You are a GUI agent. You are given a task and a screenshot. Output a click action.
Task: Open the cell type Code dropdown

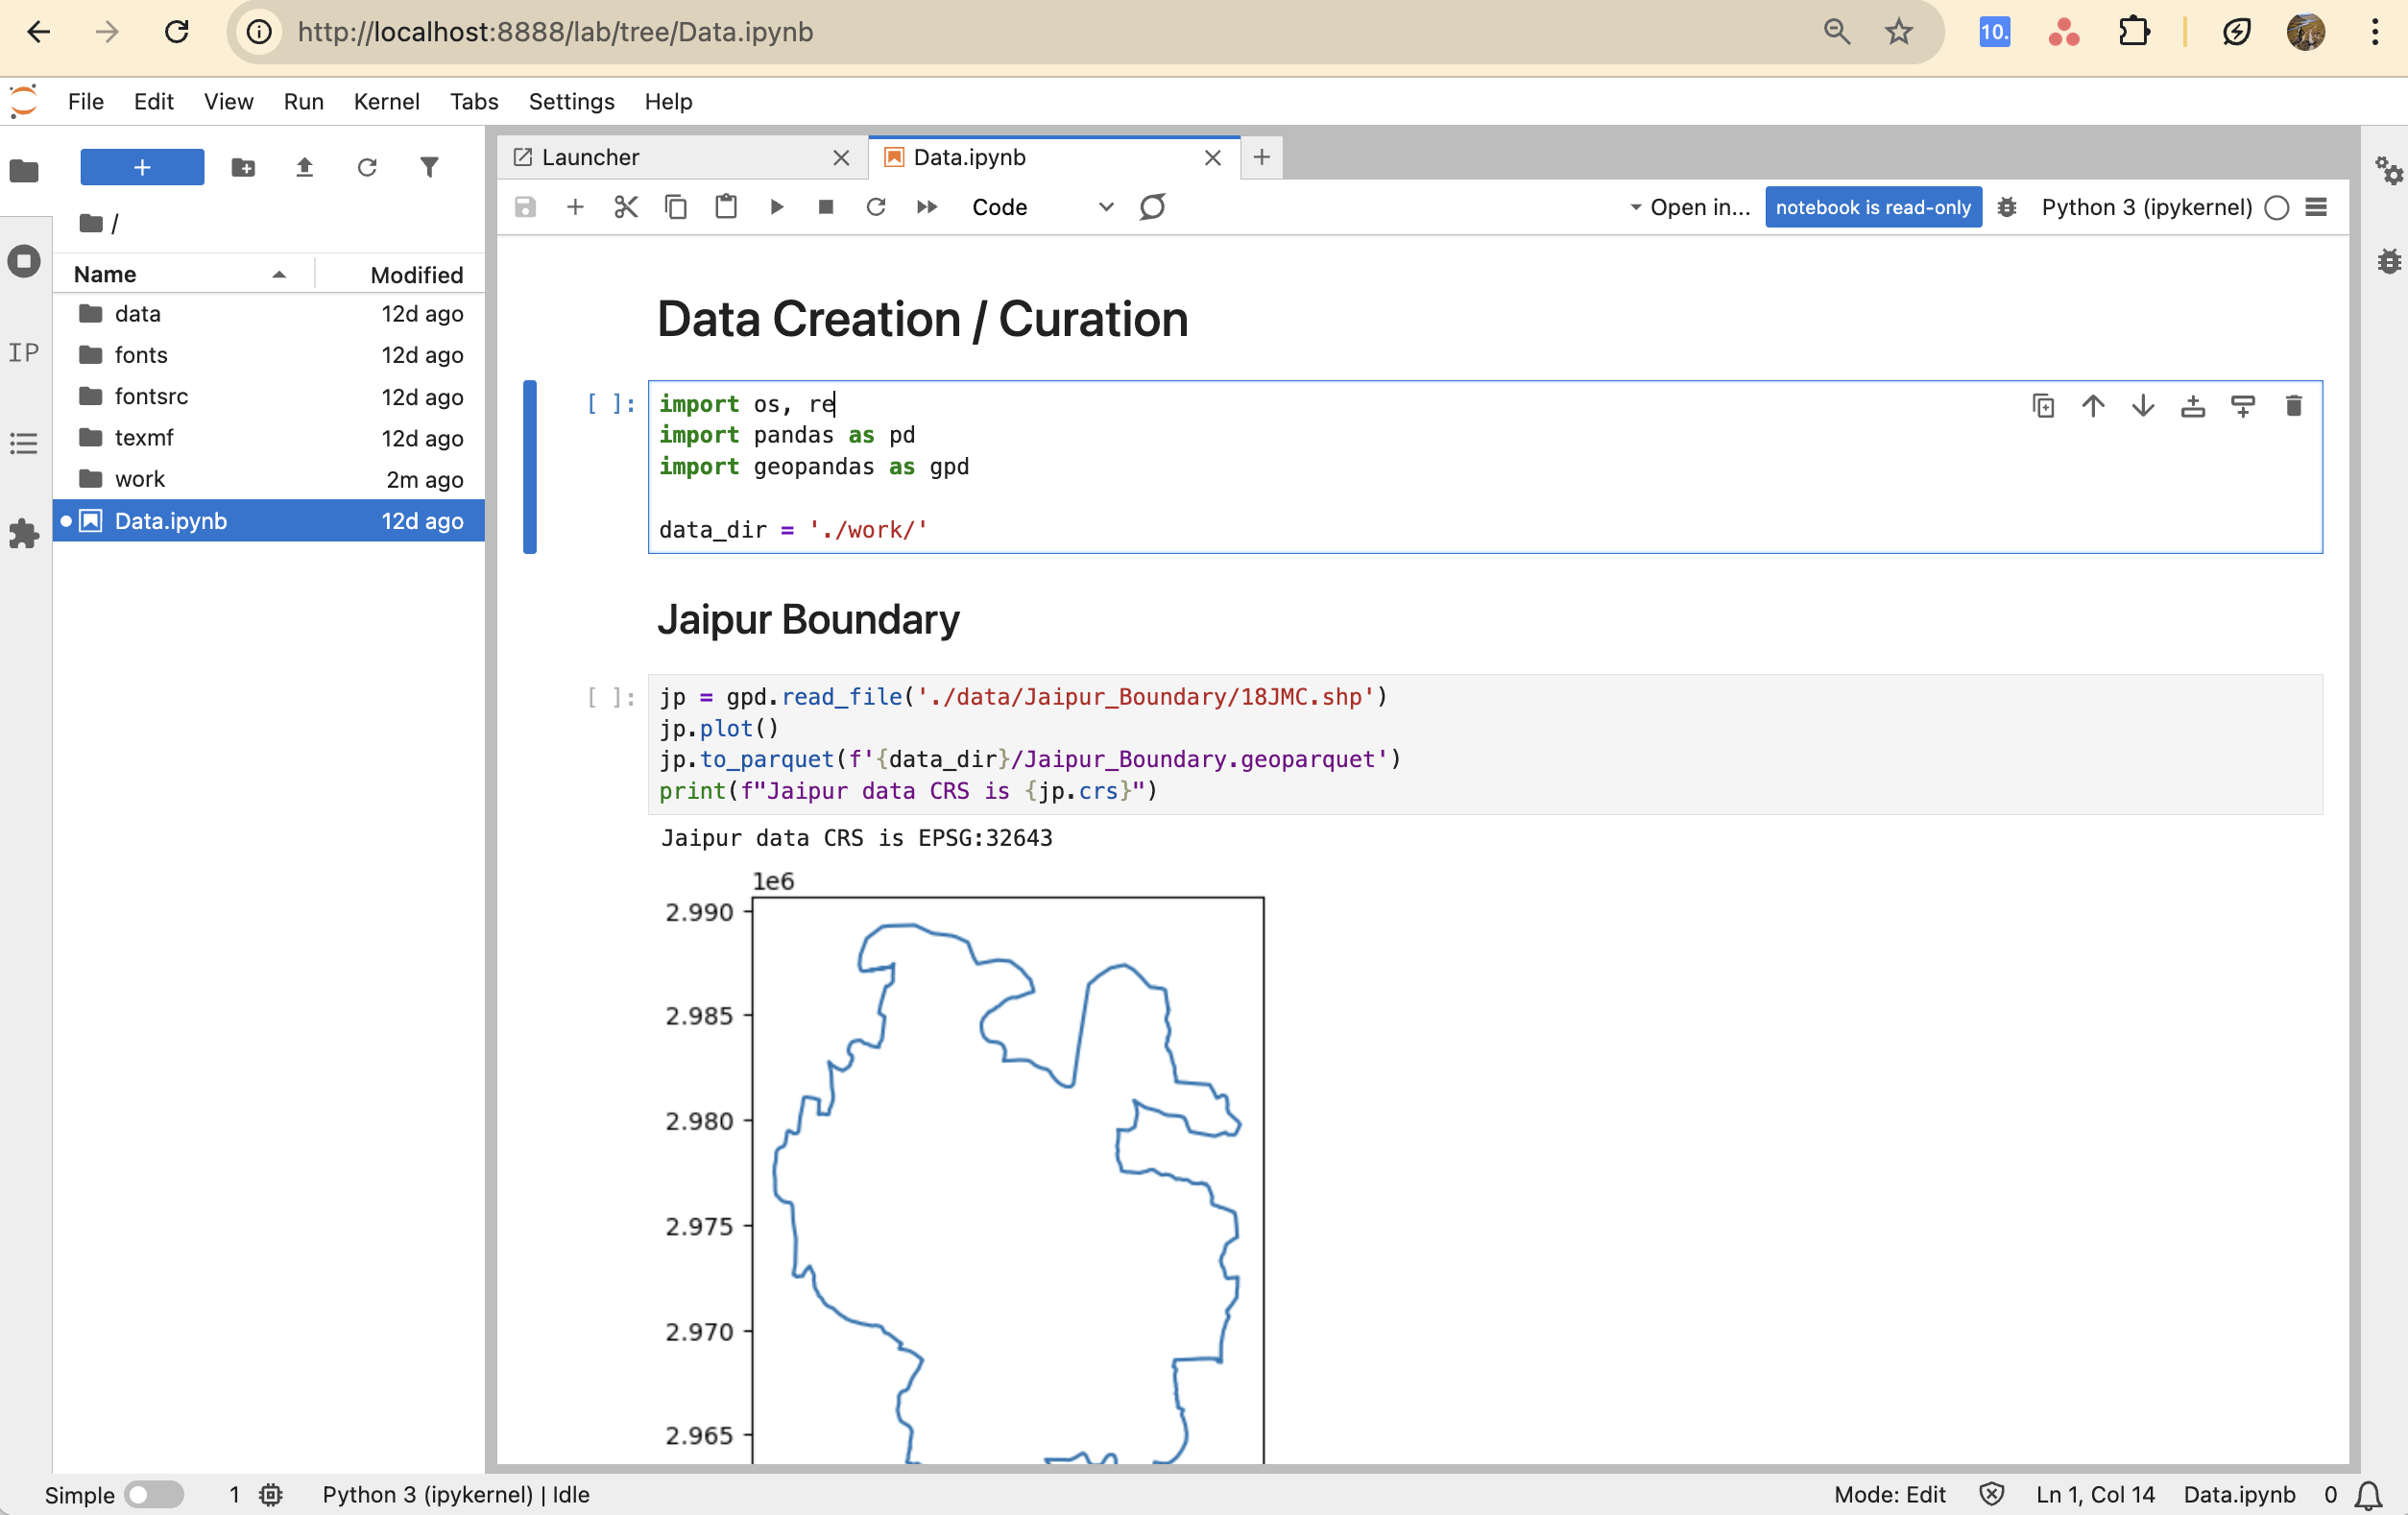1042,207
